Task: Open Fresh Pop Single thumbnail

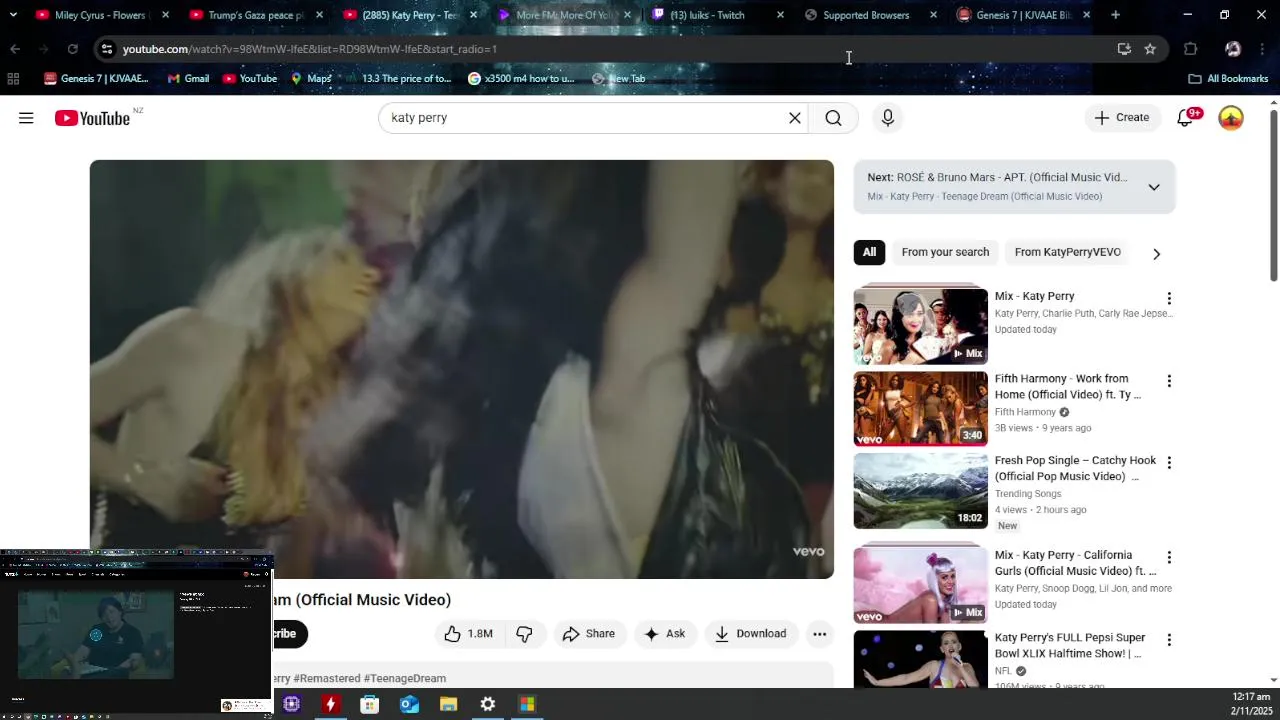Action: [x=920, y=491]
